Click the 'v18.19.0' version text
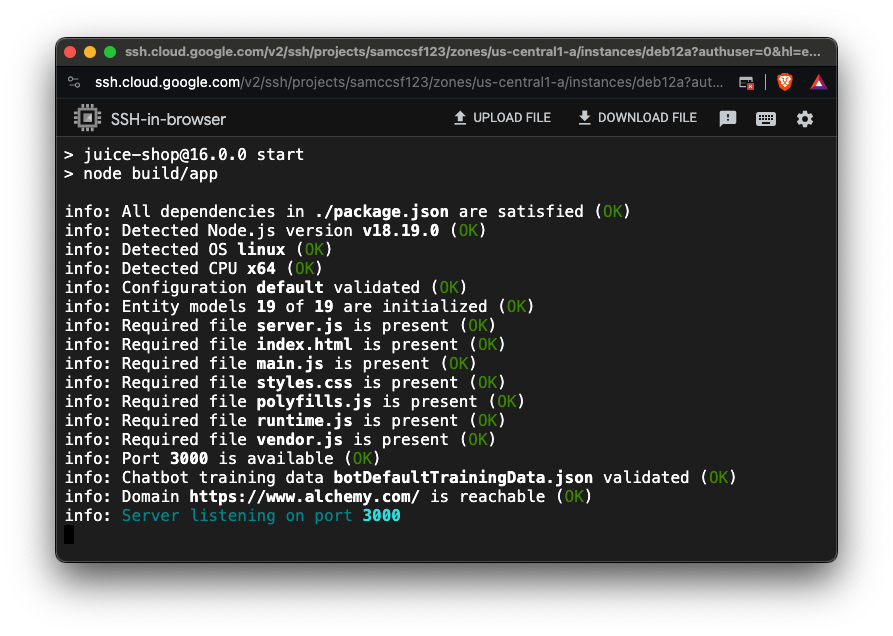 401,231
